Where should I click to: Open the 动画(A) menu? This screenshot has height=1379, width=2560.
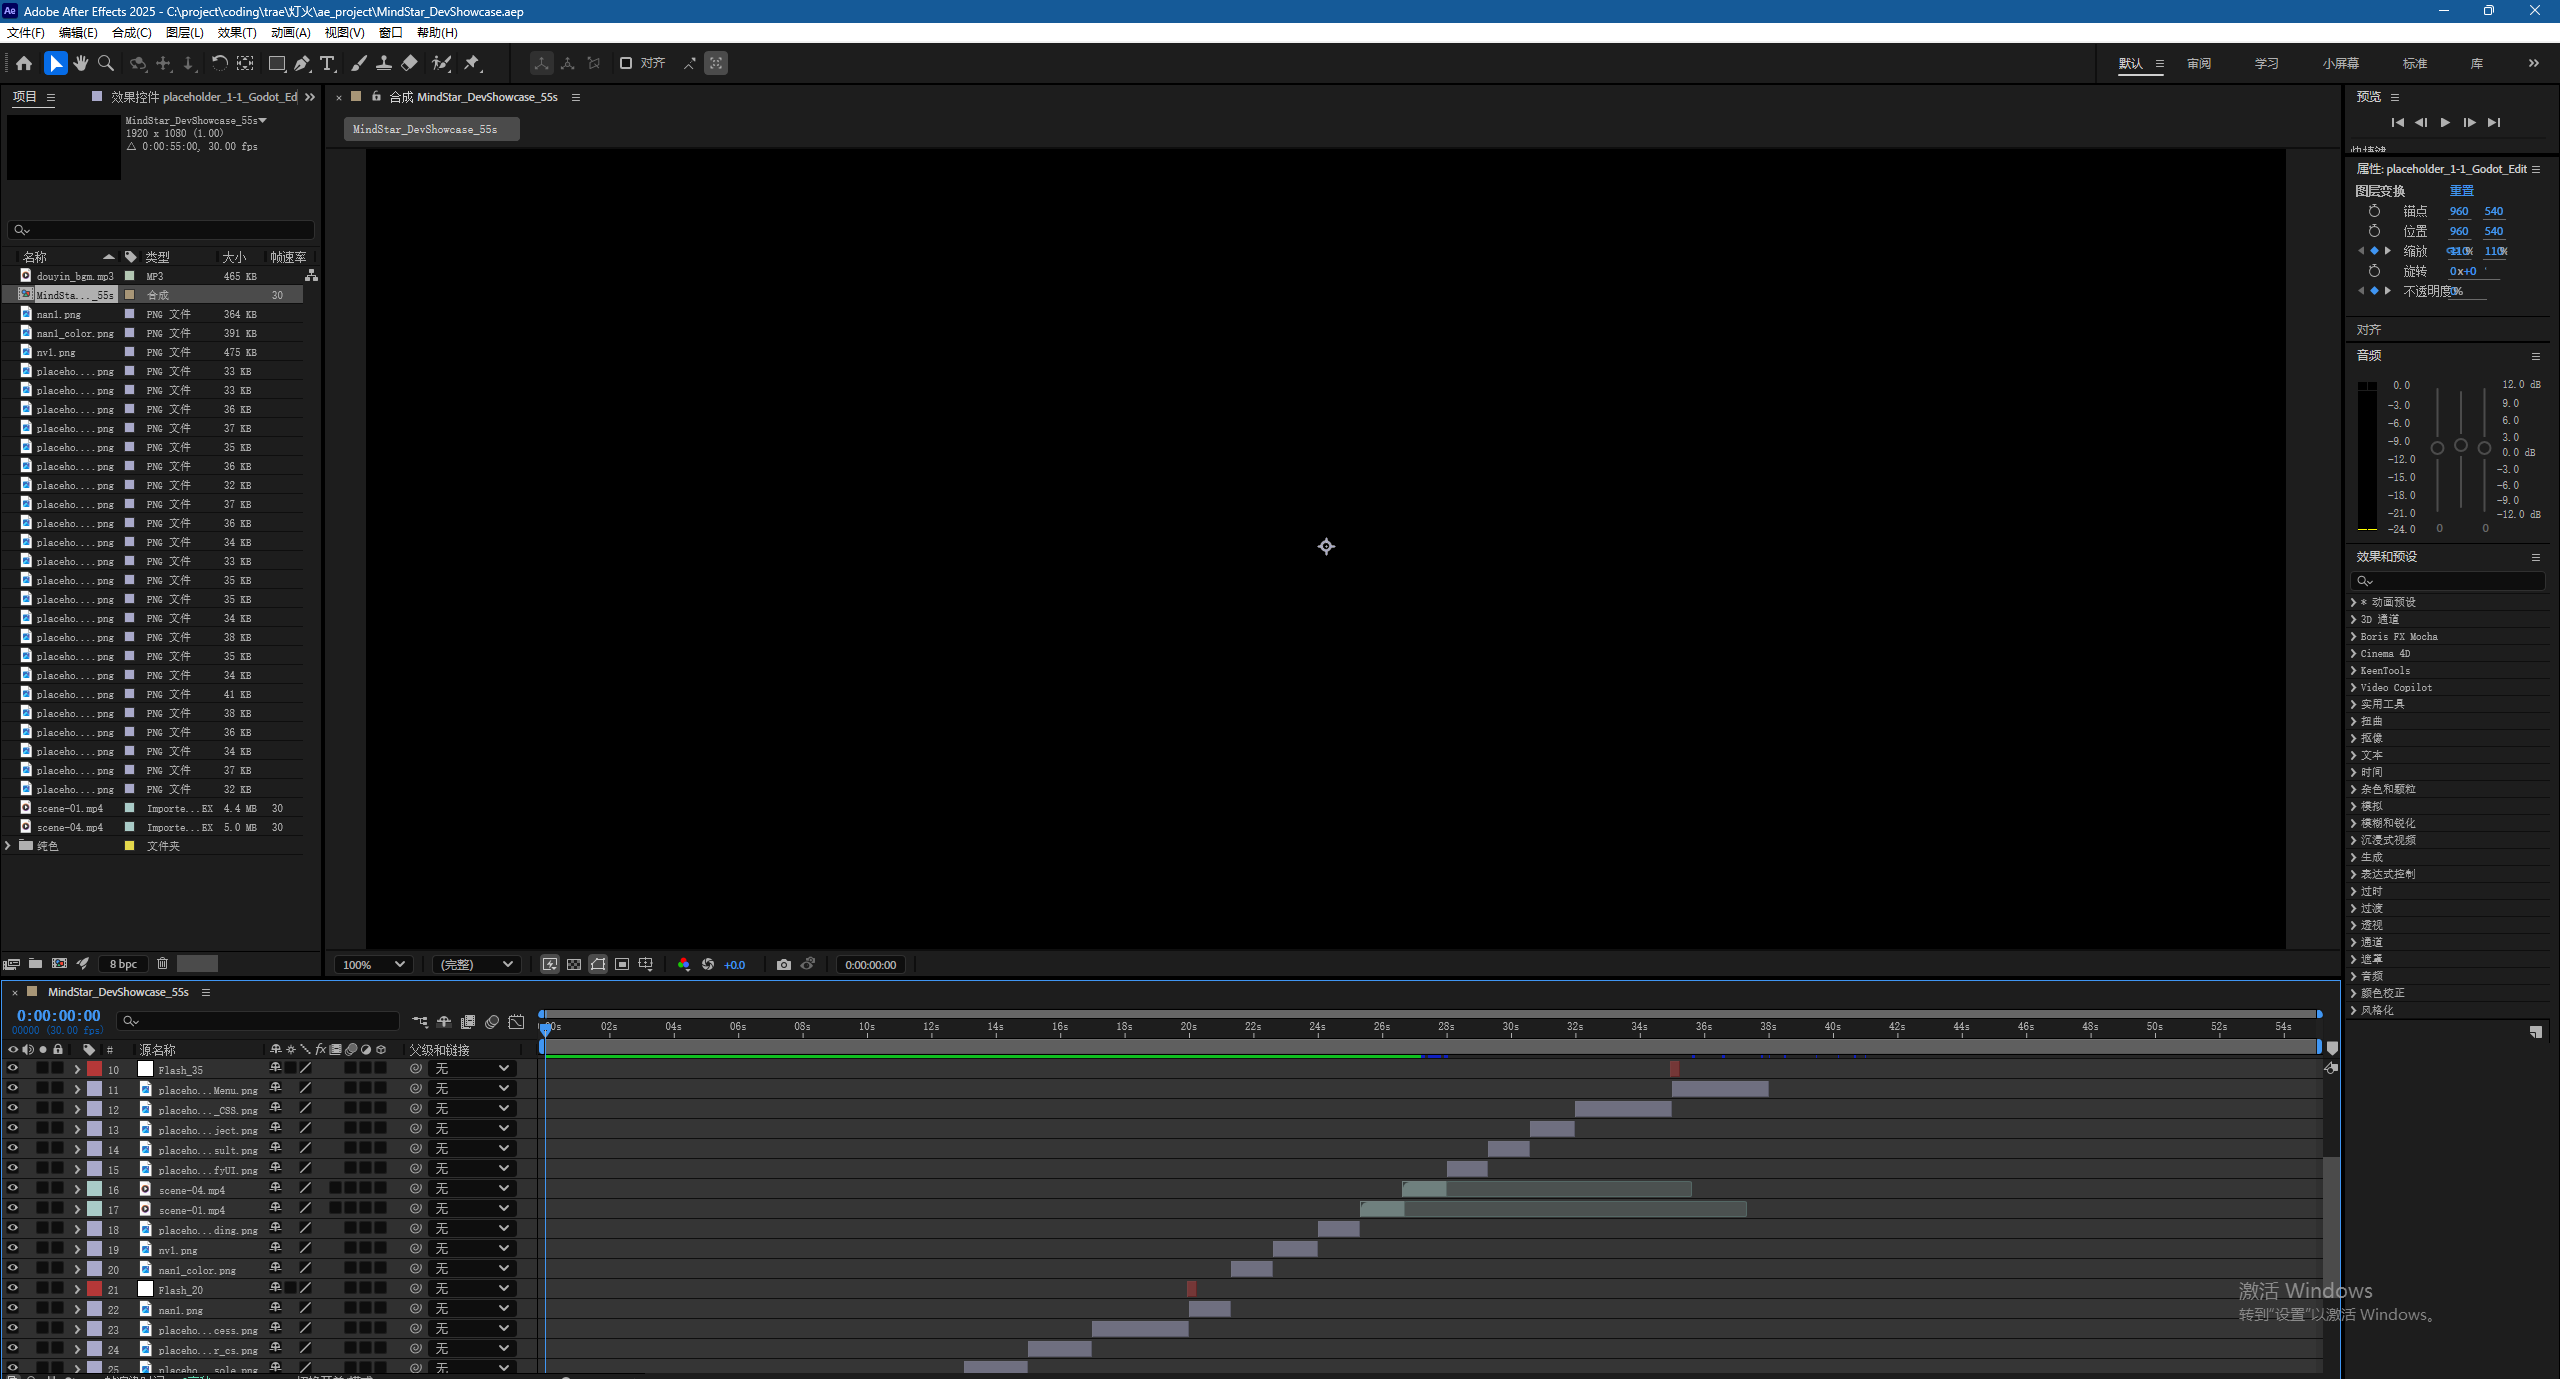[291, 32]
